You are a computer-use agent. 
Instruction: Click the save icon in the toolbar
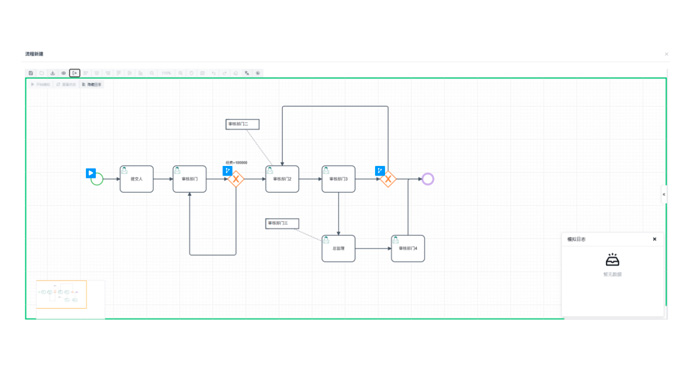[x=31, y=73]
